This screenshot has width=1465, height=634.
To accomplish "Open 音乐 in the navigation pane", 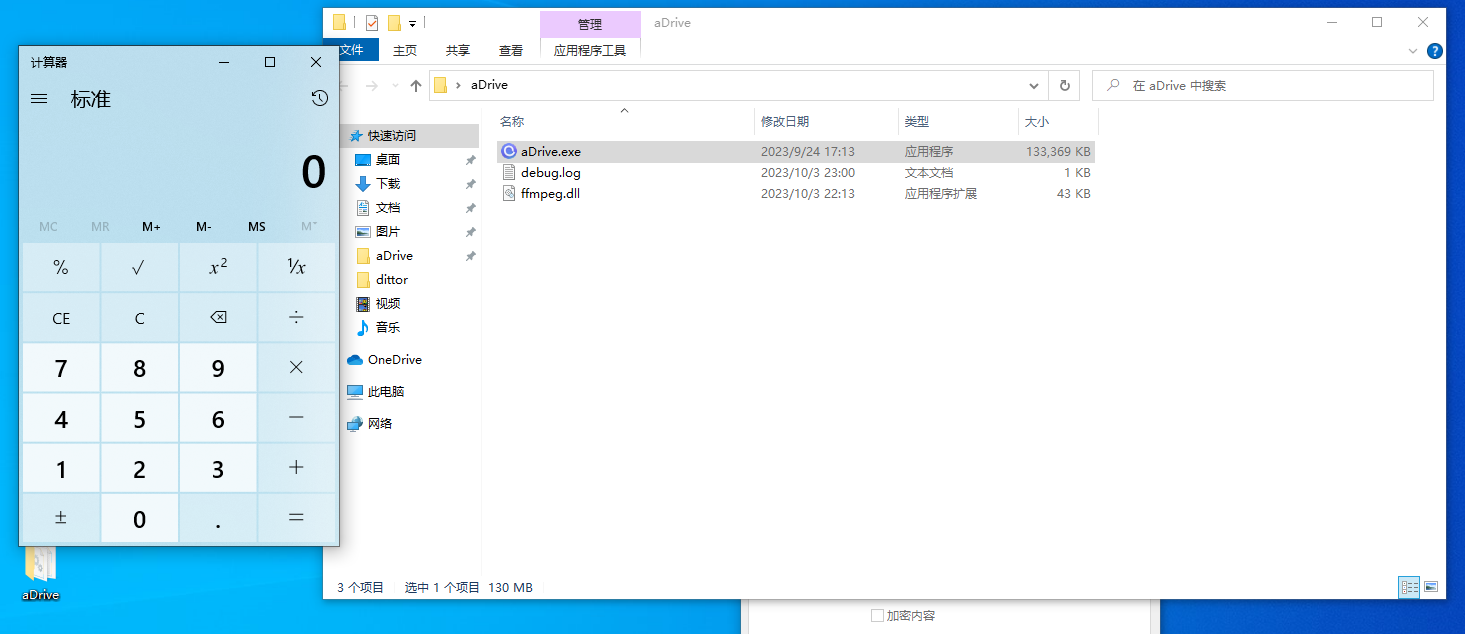I will point(388,328).
